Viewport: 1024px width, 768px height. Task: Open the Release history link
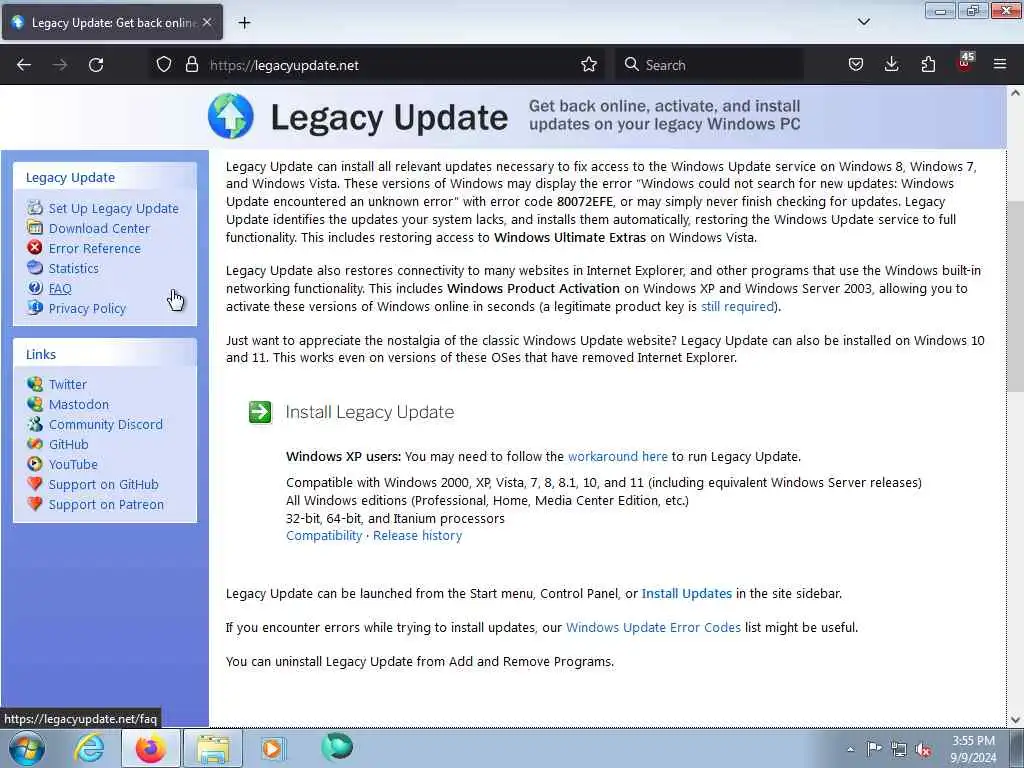coord(417,536)
